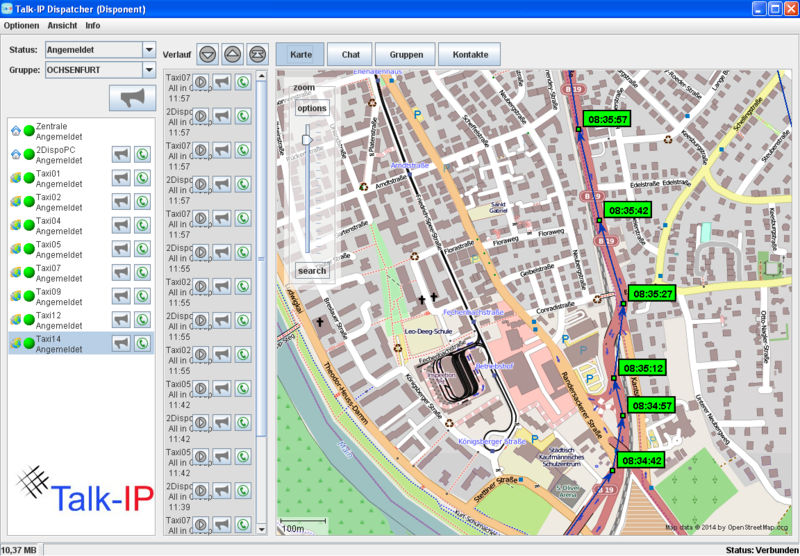The width and height of the screenshot is (800, 556).
Task: Call back from first Taxi05 history entry
Action: pos(243,388)
